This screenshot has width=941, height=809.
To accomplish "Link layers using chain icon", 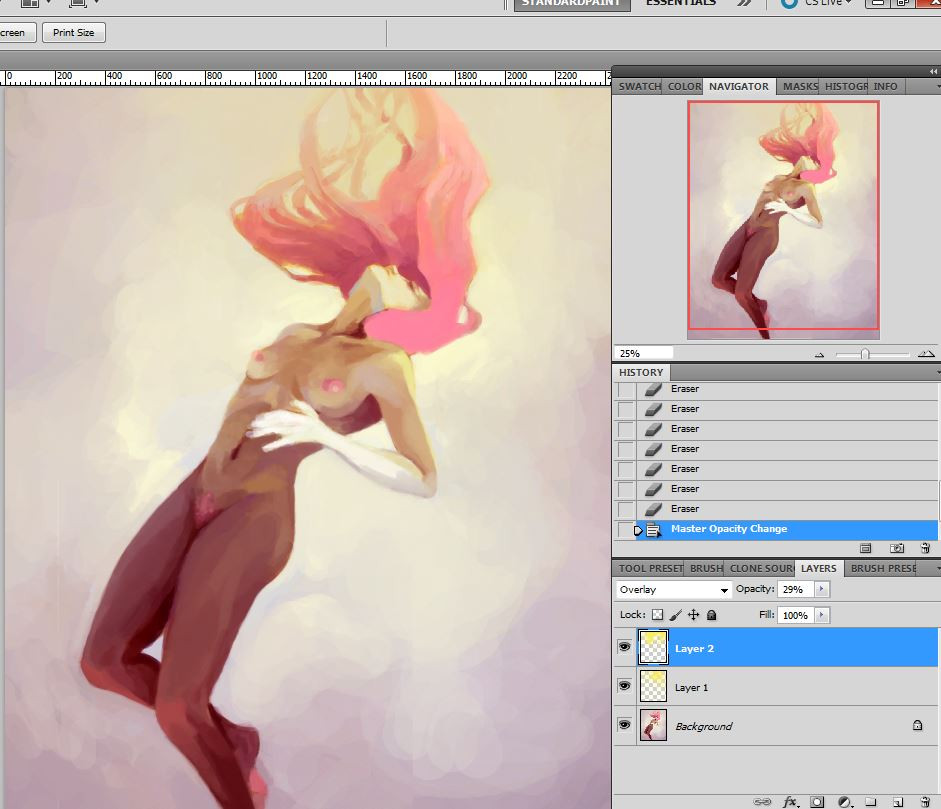I will (x=762, y=802).
